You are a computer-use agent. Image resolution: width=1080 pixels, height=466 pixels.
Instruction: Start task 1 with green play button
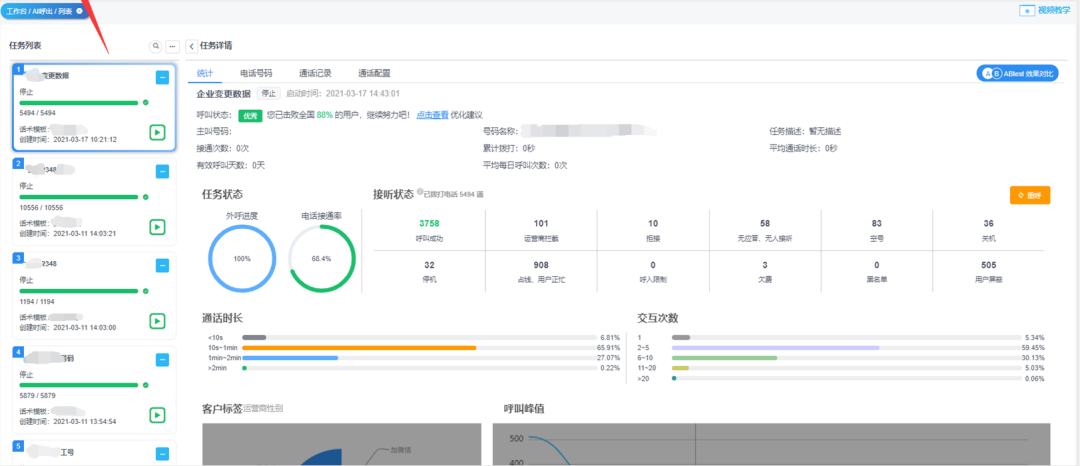click(158, 132)
